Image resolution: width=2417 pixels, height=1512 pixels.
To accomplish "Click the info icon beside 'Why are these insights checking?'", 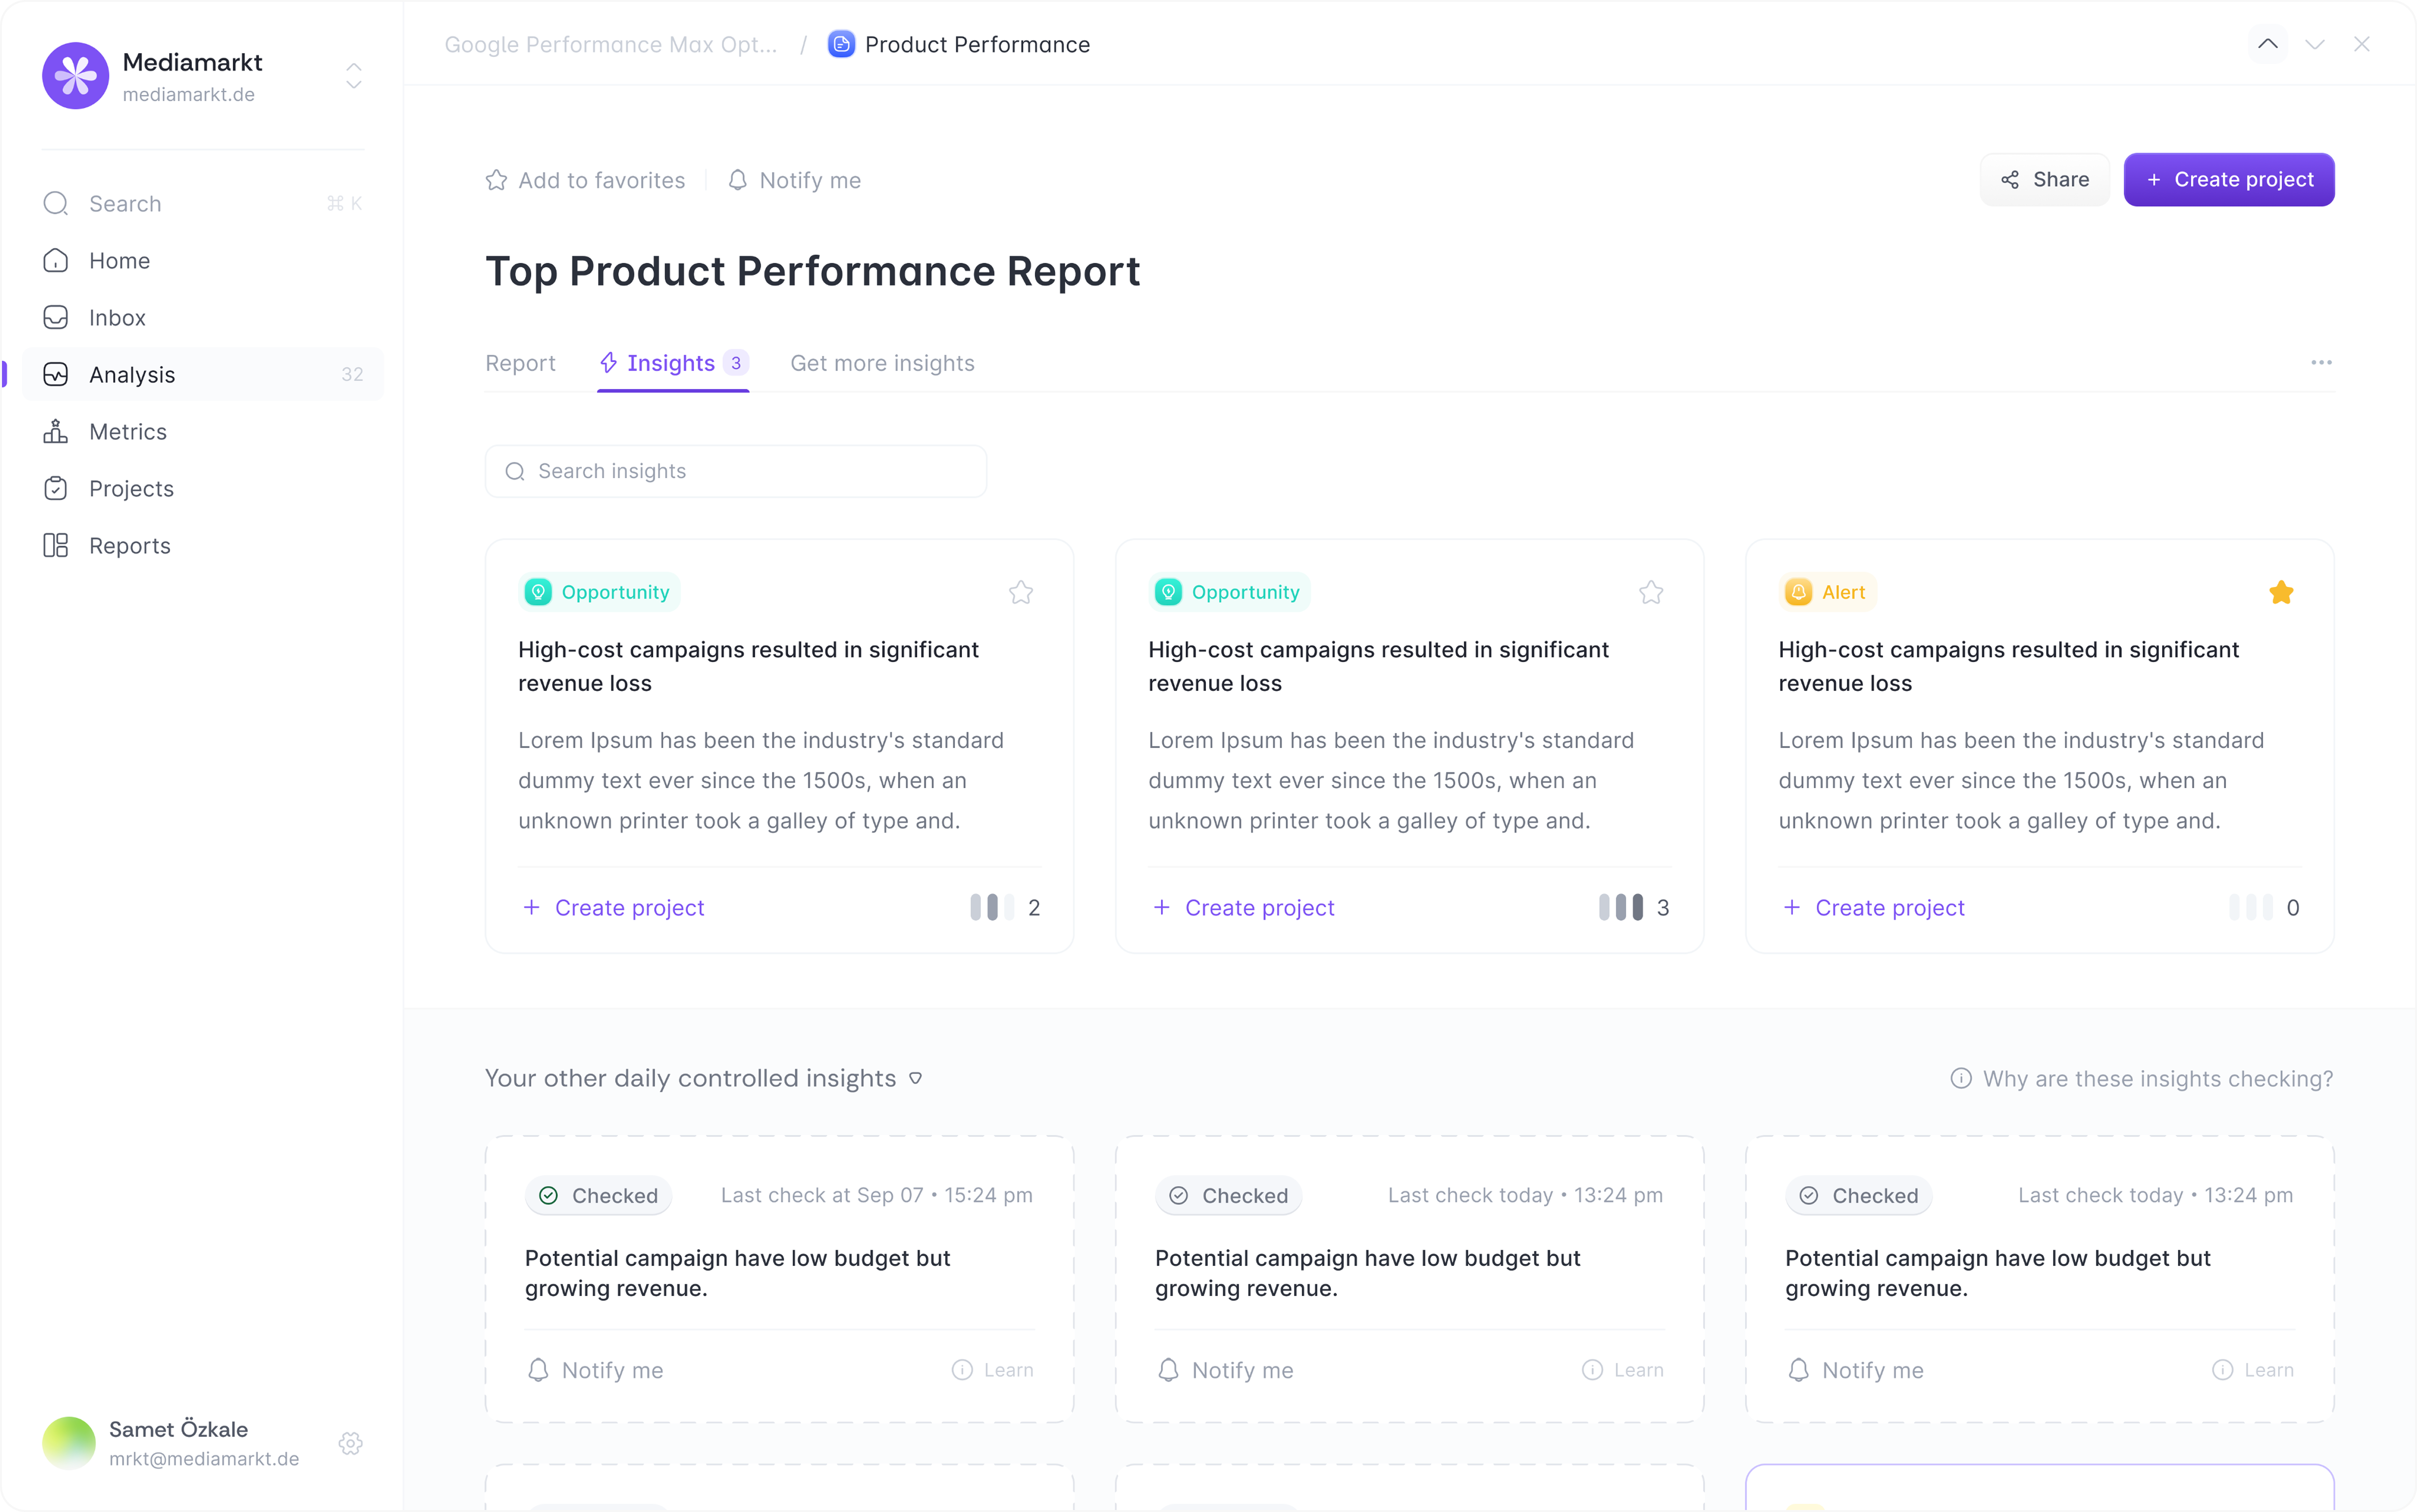I will point(1960,1079).
